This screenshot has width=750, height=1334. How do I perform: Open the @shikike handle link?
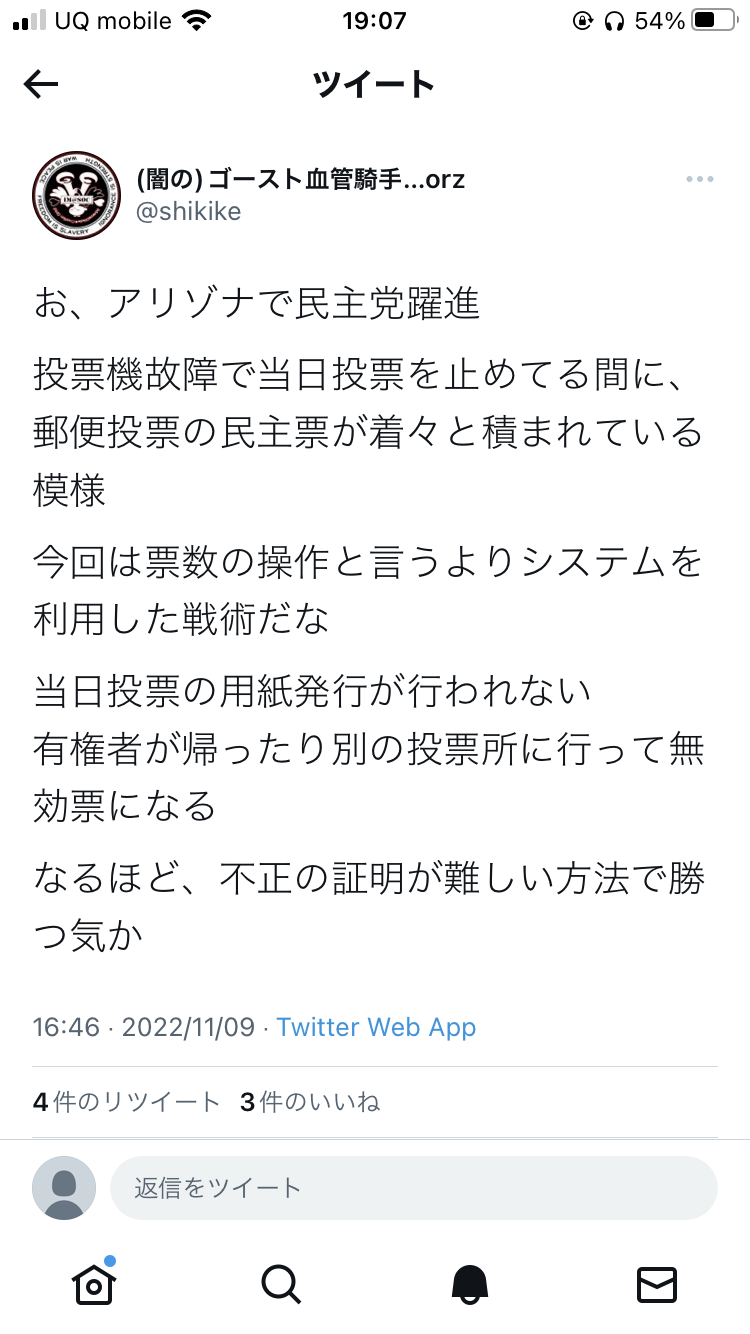(188, 211)
